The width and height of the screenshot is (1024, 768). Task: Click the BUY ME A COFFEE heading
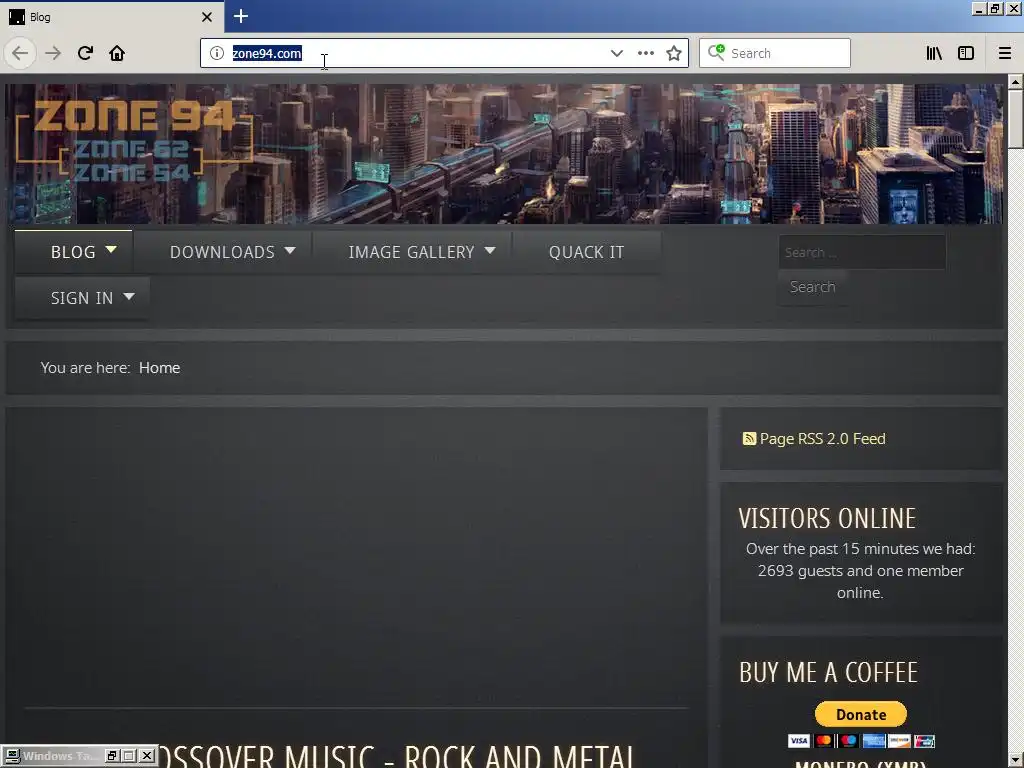[828, 673]
